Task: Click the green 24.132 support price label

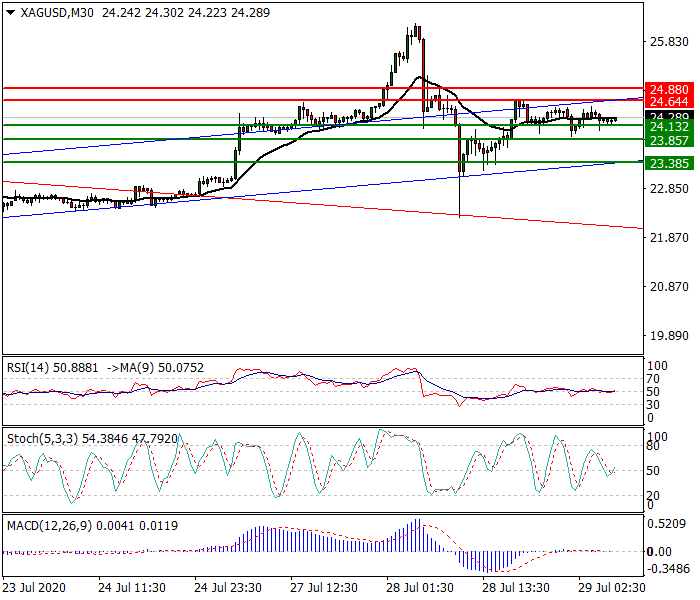Action: pos(669,127)
